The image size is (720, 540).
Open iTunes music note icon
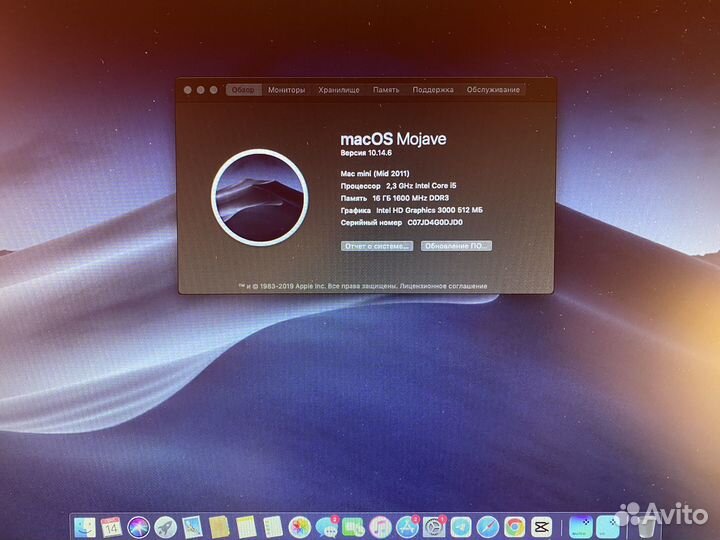380,527
